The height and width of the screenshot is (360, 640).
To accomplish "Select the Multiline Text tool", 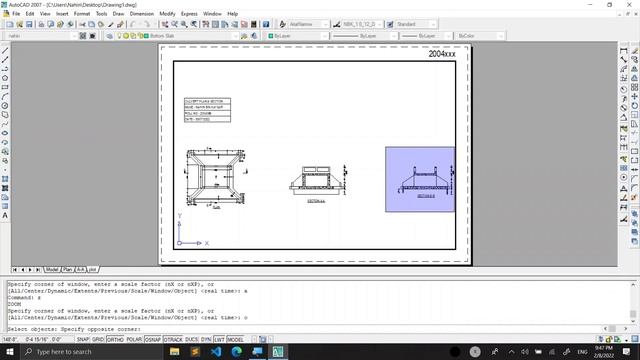I will click(5, 216).
